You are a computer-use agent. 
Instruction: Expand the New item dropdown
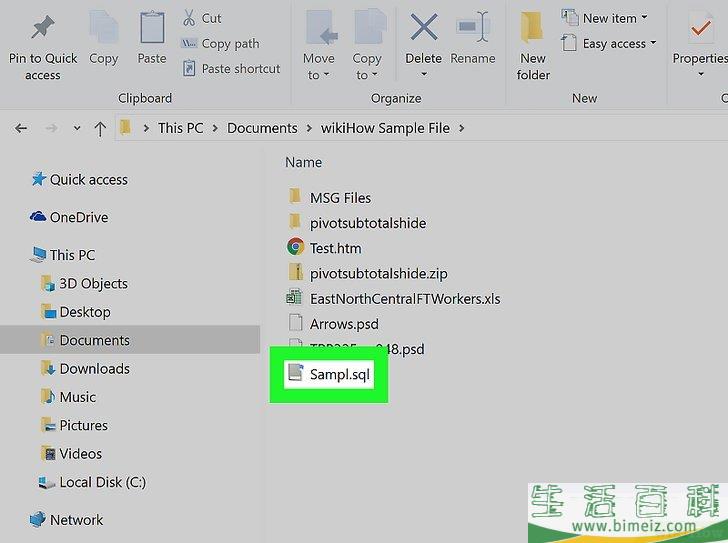pos(605,18)
